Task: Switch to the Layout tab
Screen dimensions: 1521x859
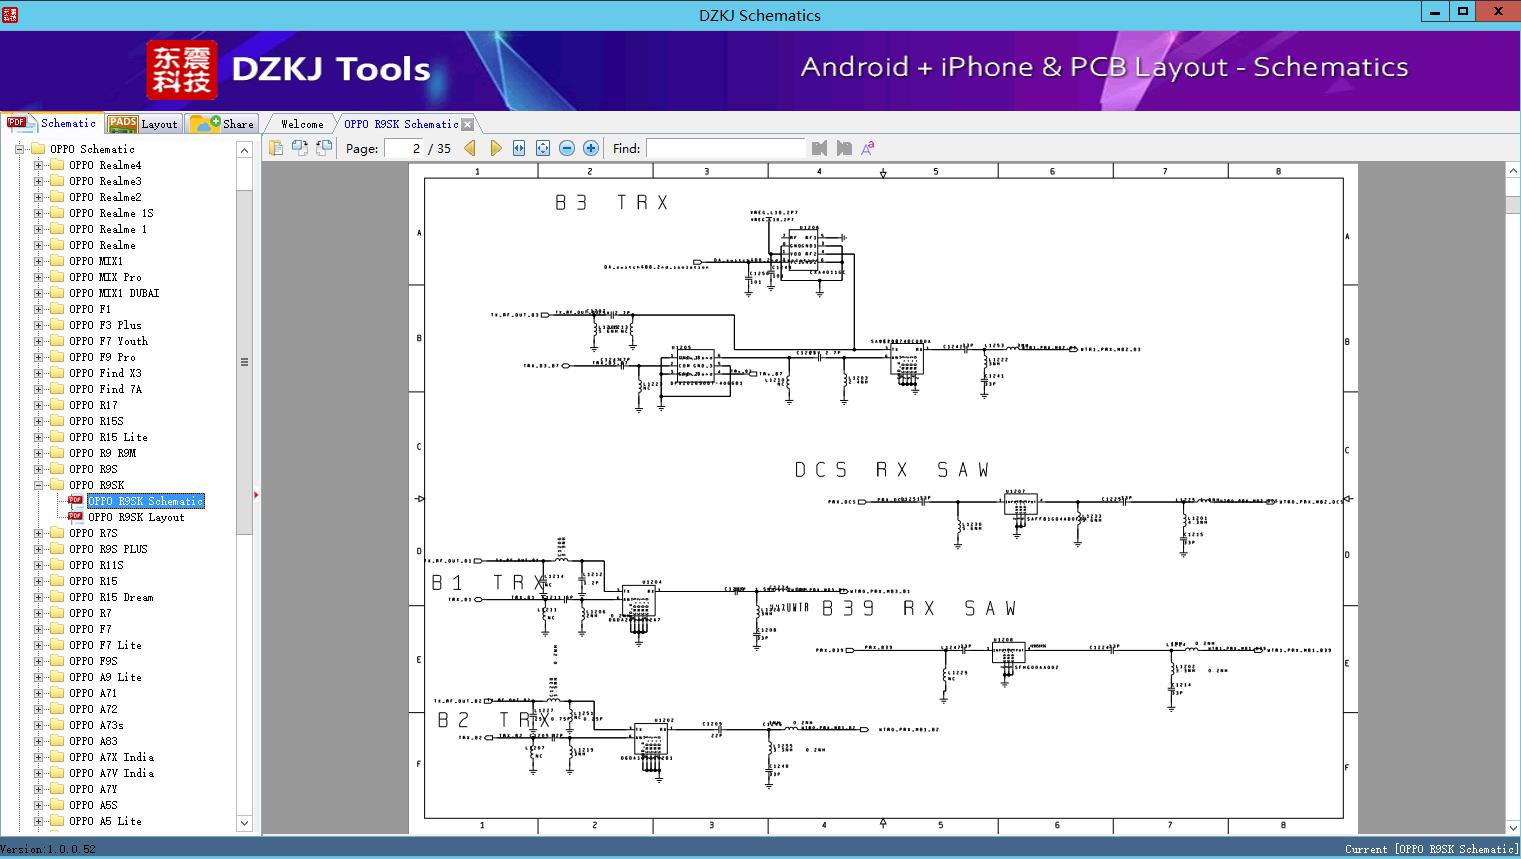Action: click(143, 124)
